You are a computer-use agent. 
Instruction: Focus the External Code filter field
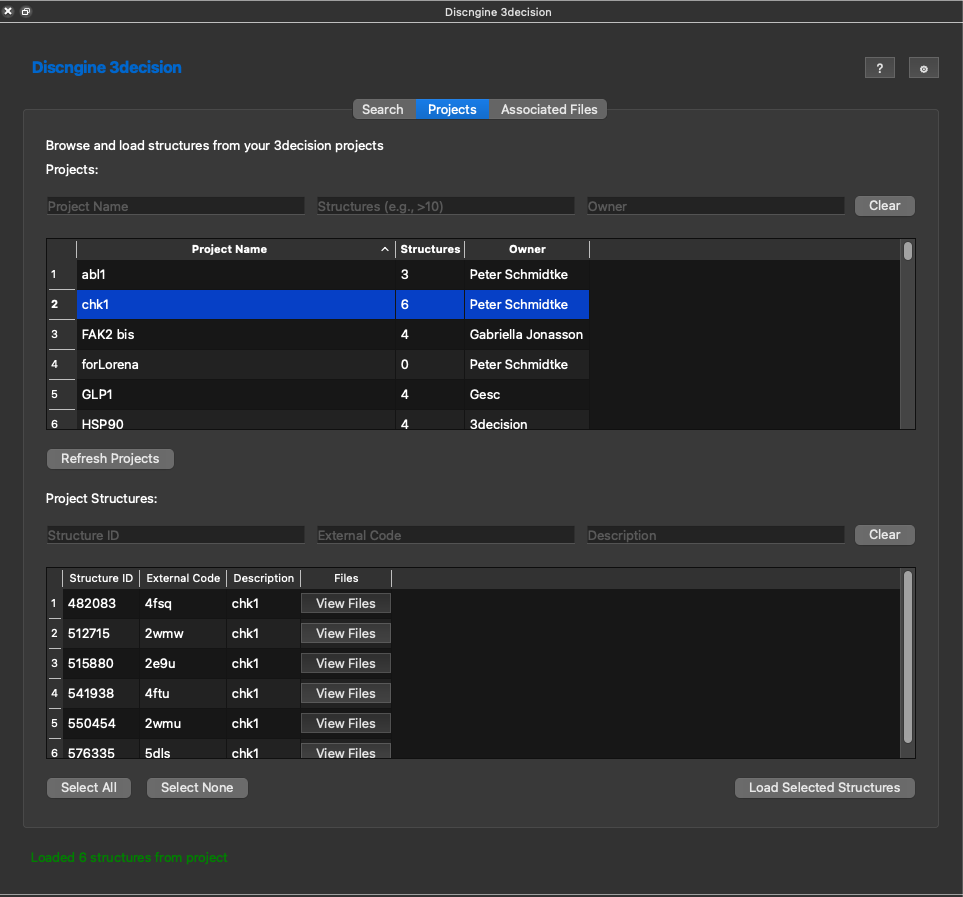pyautogui.click(x=445, y=535)
